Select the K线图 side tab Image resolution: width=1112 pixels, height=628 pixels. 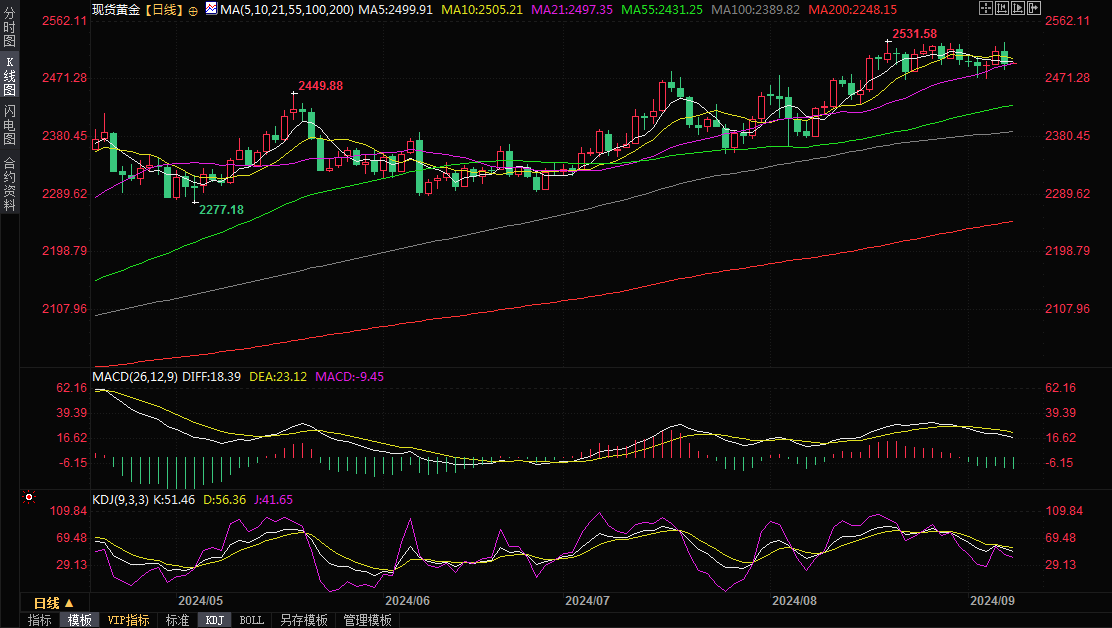point(9,76)
